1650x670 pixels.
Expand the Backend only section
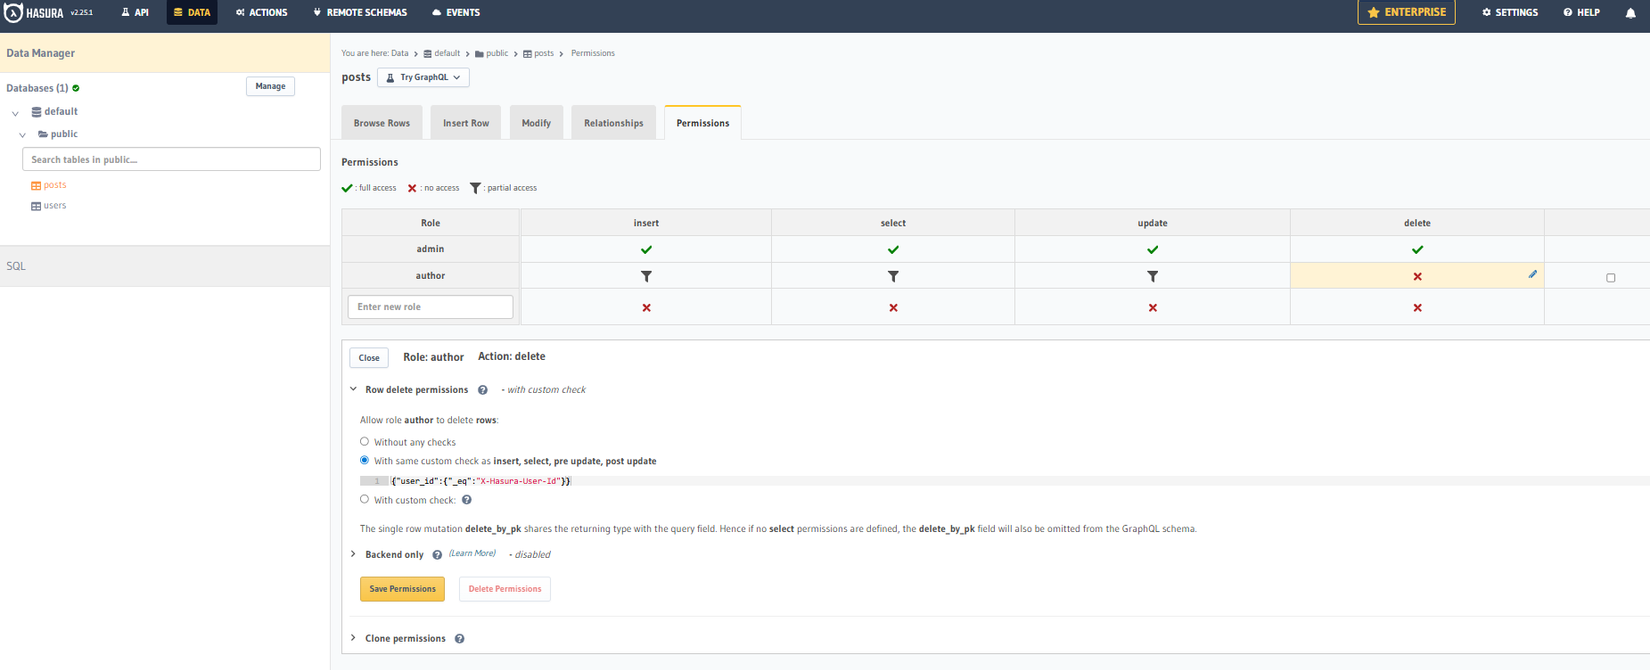353,554
